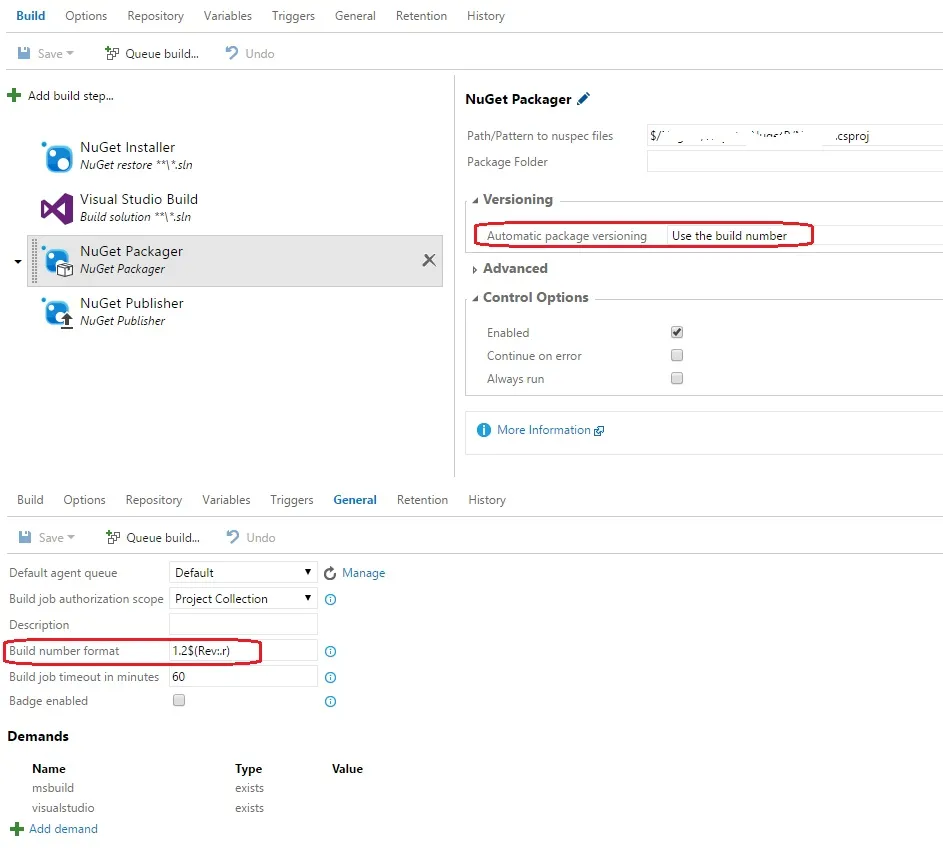This screenshot has height=848, width=943.
Task: Open the Default agent queue dropdown
Action: pyautogui.click(x=243, y=573)
